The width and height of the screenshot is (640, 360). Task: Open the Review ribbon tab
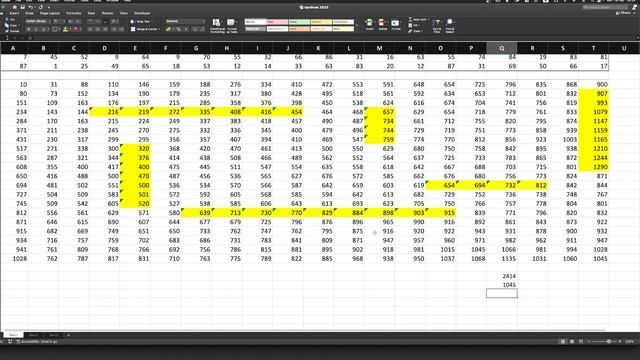coord(107,13)
